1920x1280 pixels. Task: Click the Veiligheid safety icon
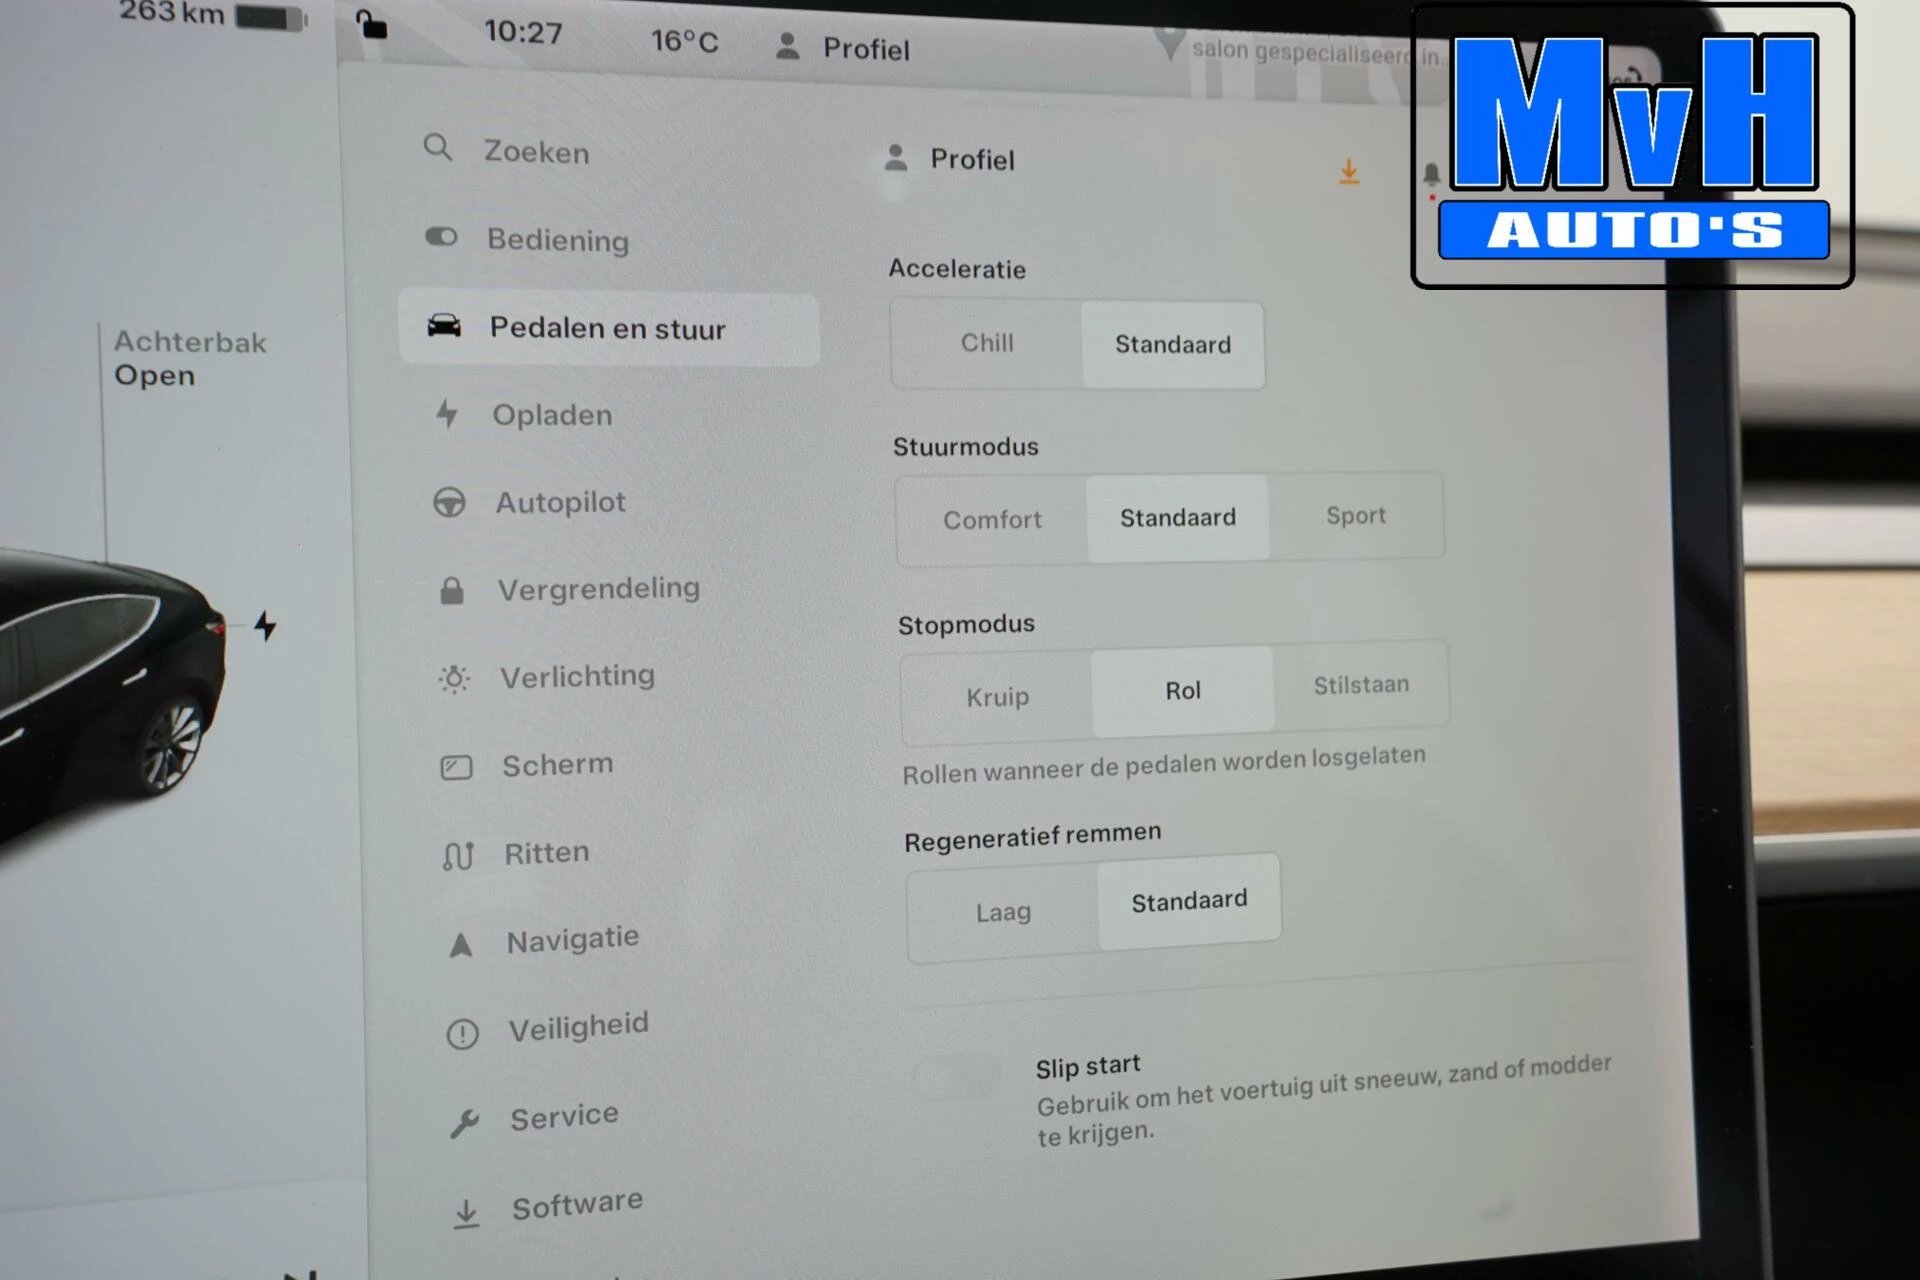coord(446,1023)
